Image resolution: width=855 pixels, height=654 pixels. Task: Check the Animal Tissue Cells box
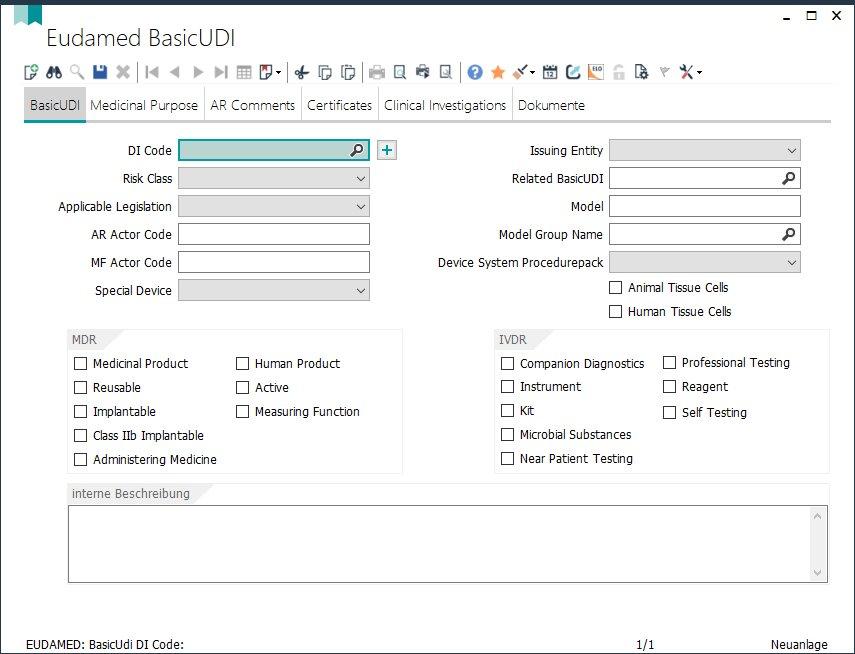pos(615,287)
